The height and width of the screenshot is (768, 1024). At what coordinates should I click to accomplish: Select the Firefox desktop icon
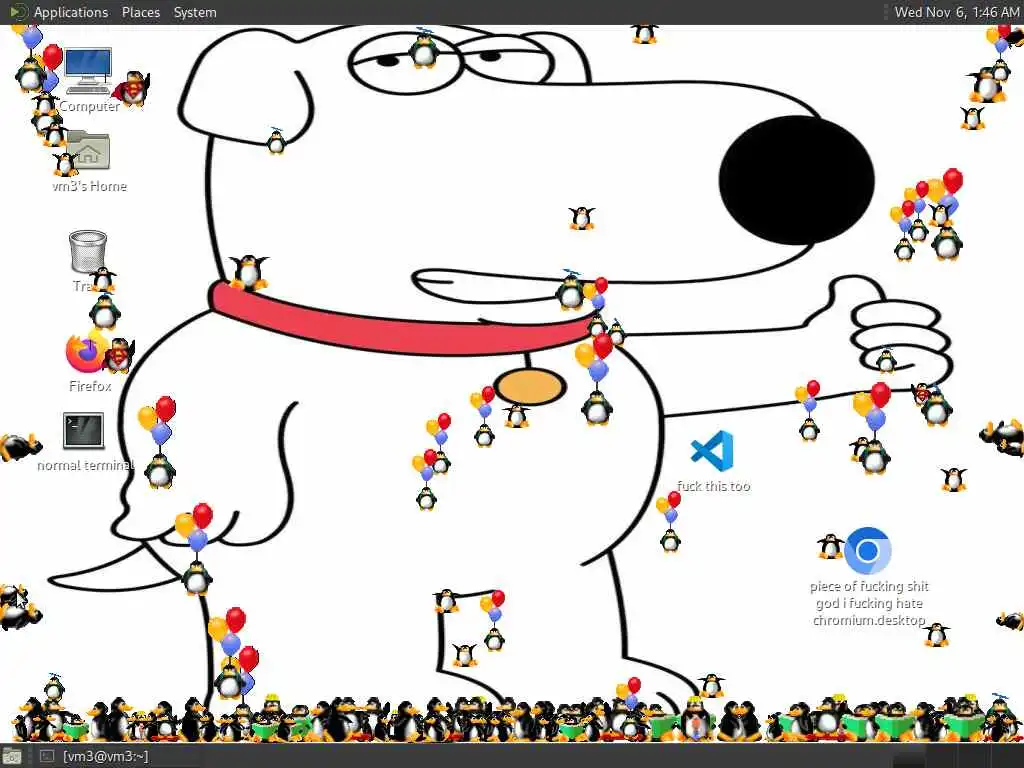pos(87,353)
